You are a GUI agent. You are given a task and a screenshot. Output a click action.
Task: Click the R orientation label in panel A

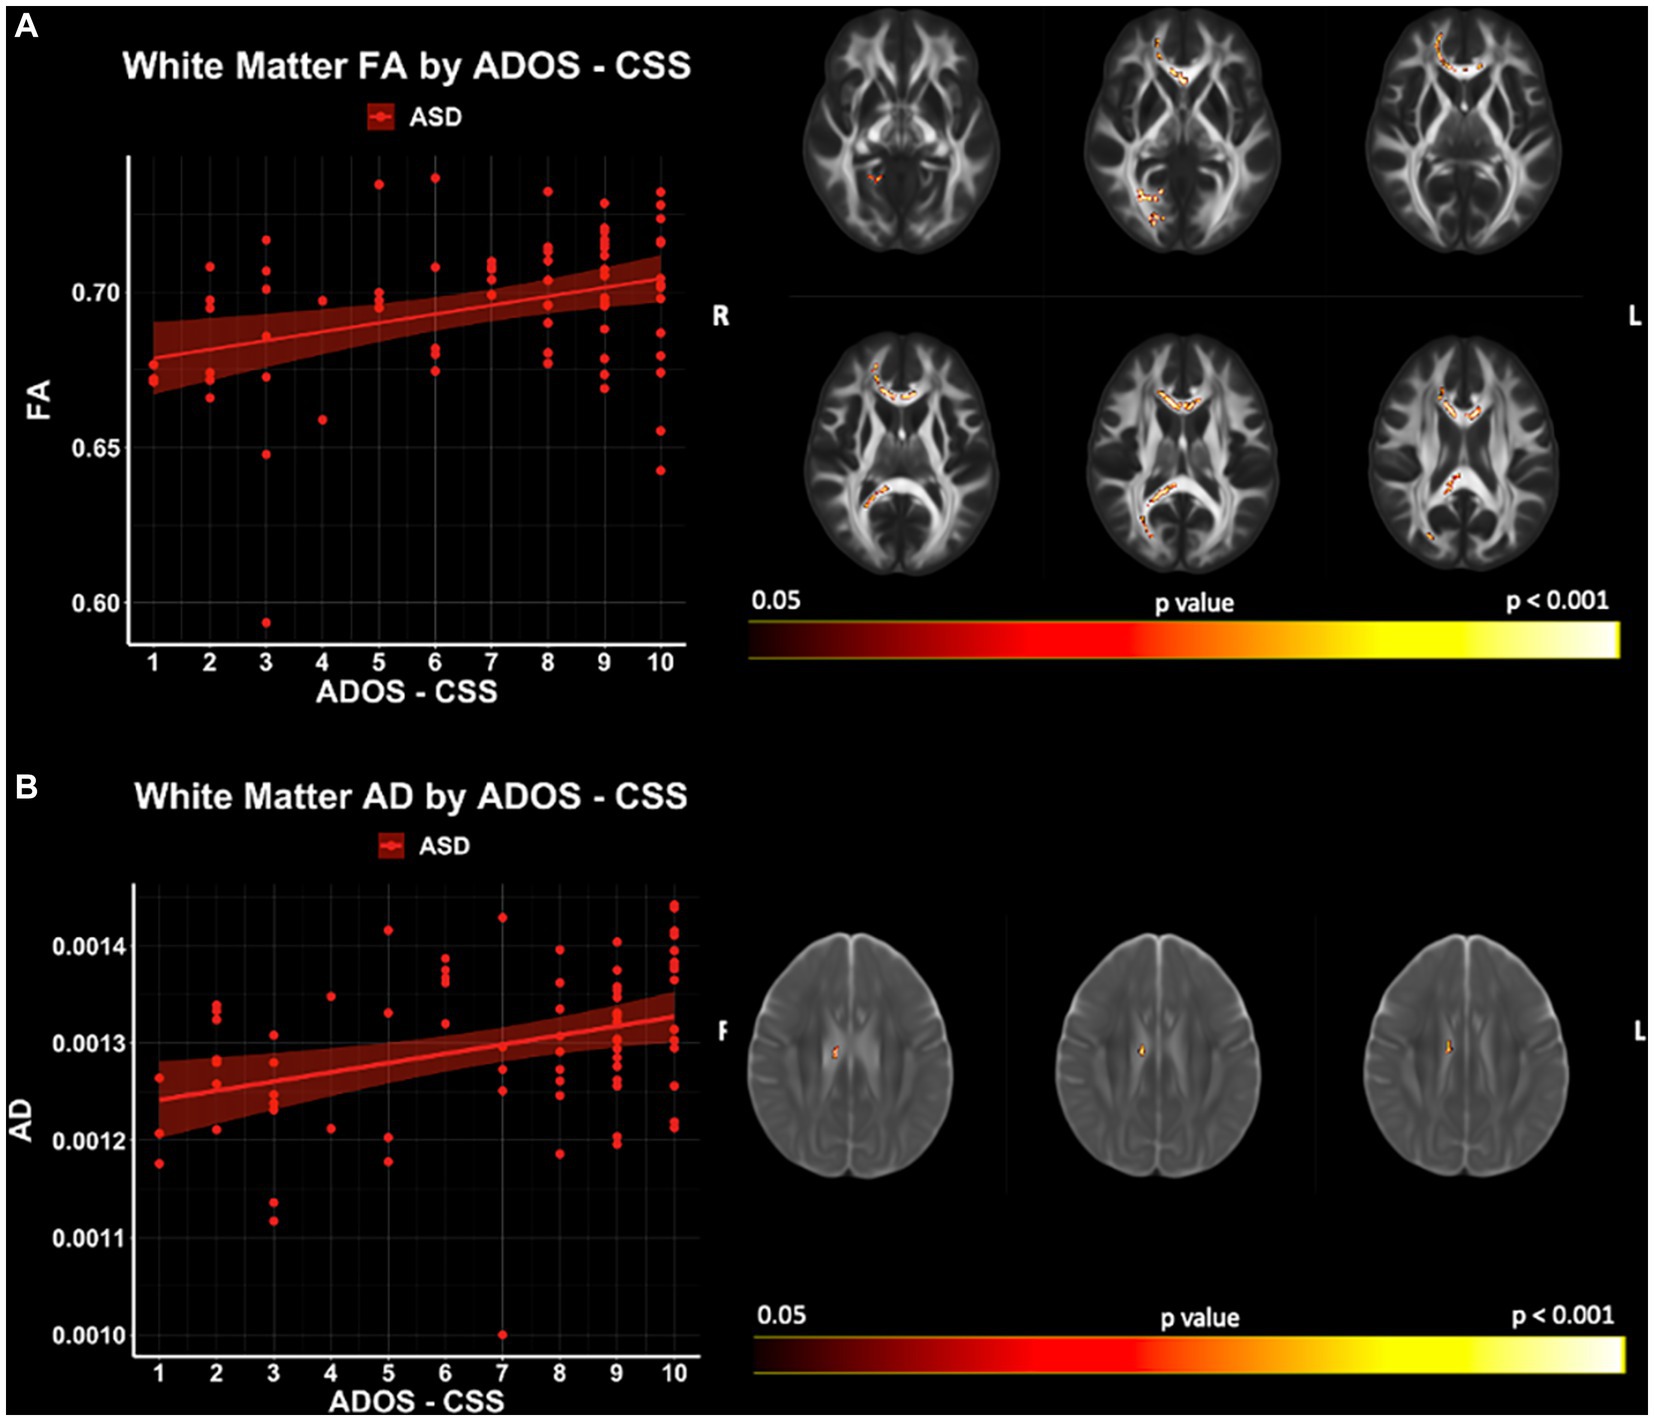[x=721, y=316]
